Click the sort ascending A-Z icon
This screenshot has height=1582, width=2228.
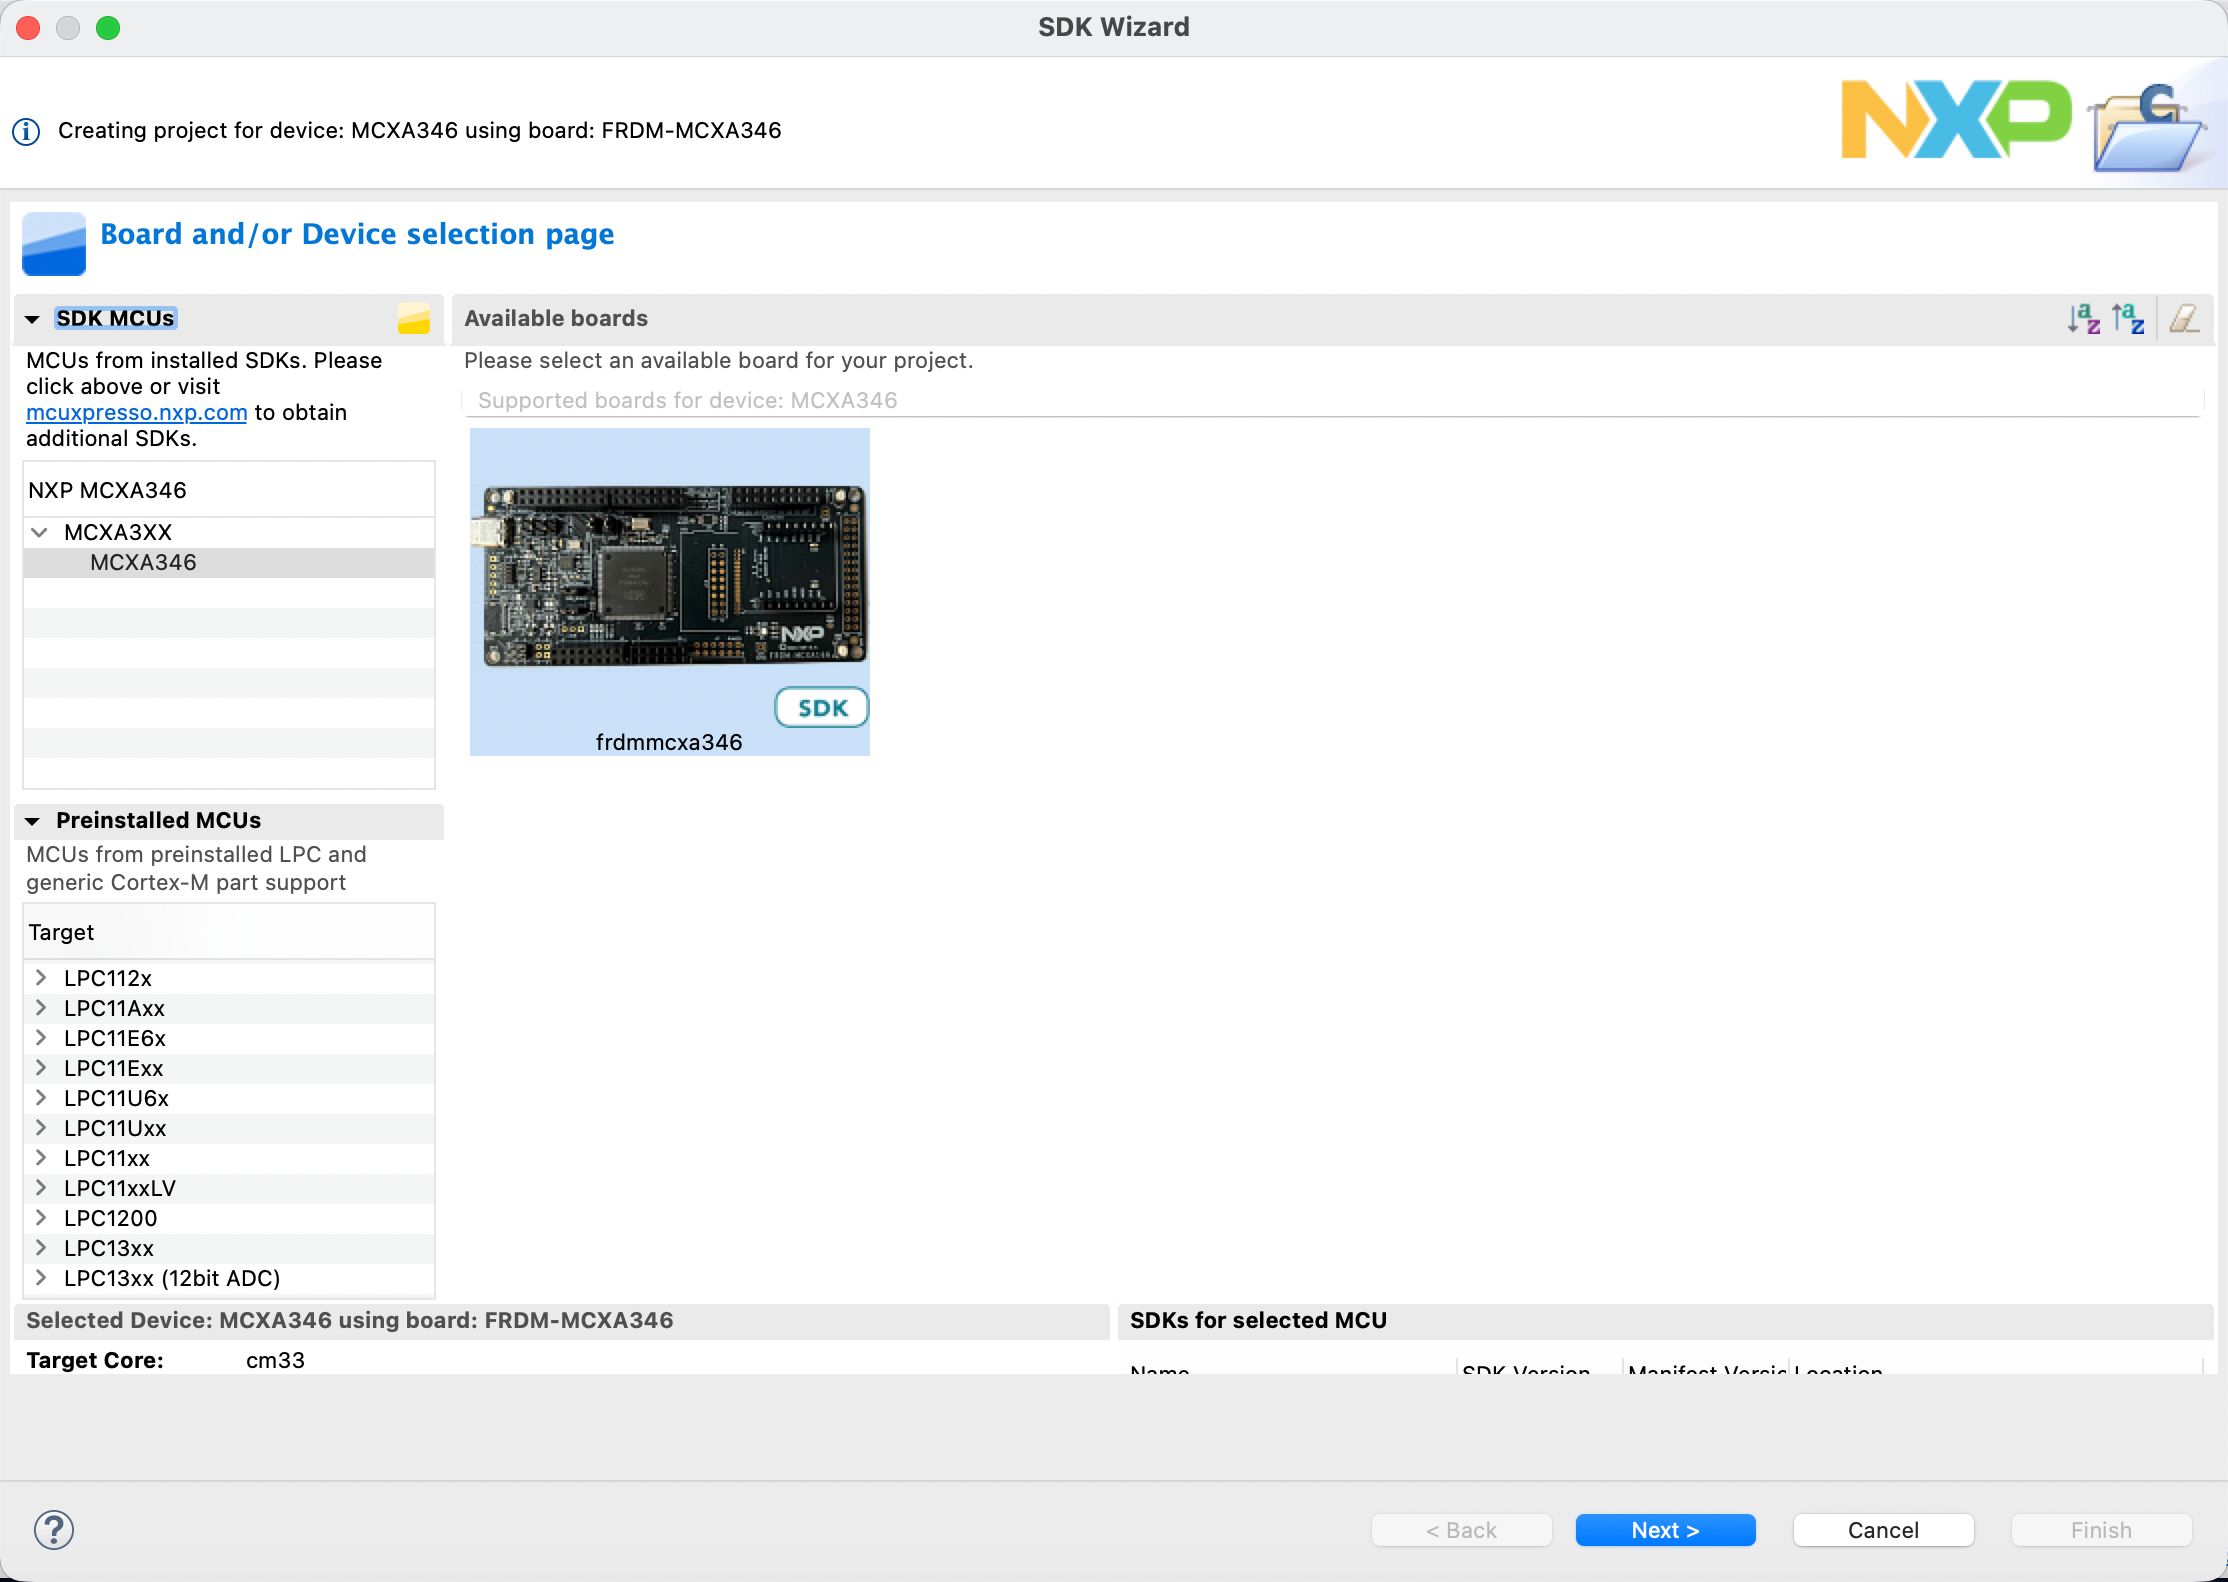click(2083, 319)
